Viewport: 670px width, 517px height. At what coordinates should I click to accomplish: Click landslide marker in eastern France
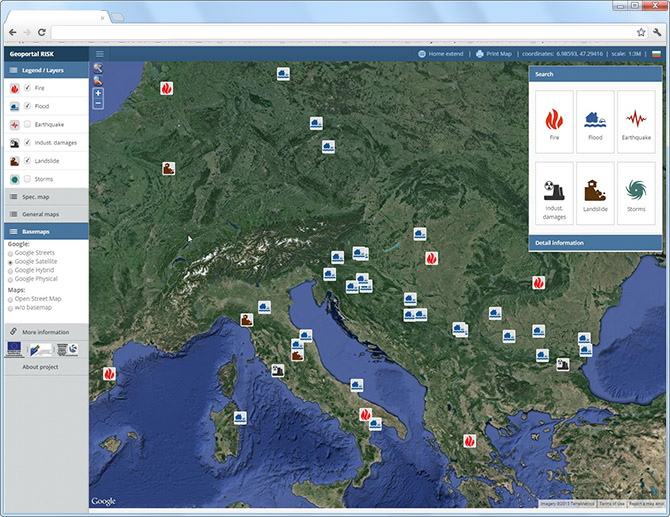coord(168,168)
